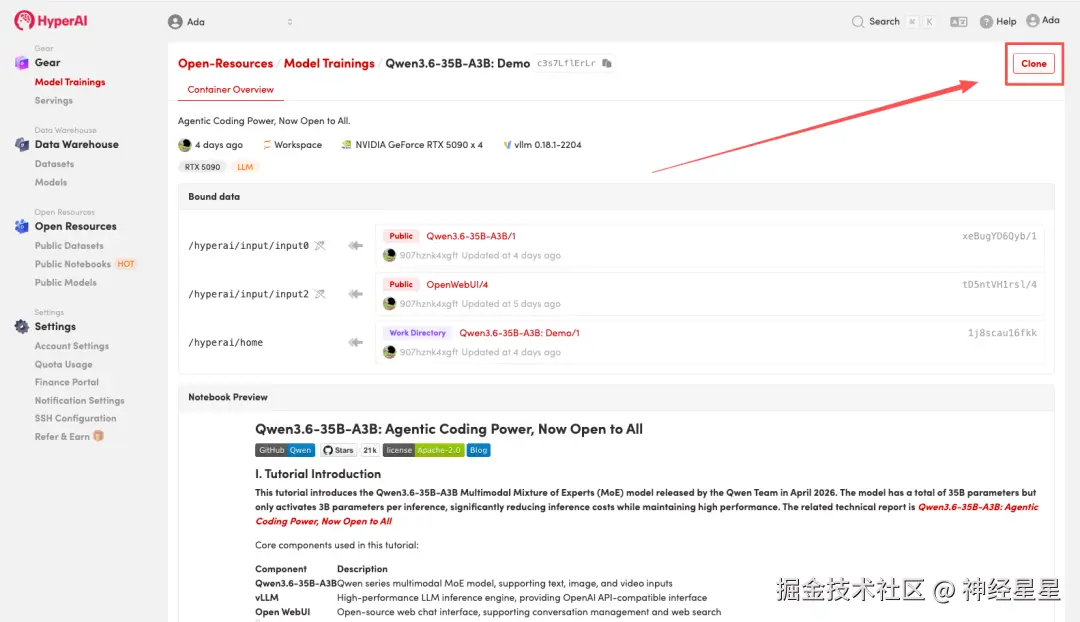Click the vllm image icon
Screen dimensions: 1080x622
pyautogui.click(x=508, y=145)
